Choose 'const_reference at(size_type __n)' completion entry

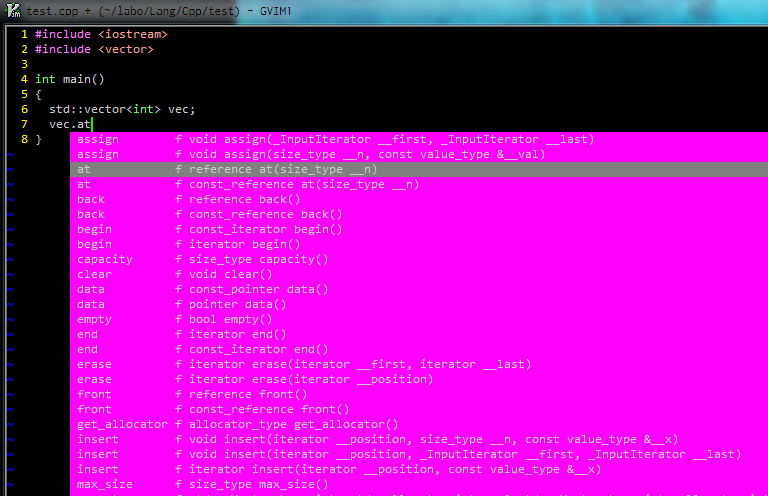[x=419, y=184]
